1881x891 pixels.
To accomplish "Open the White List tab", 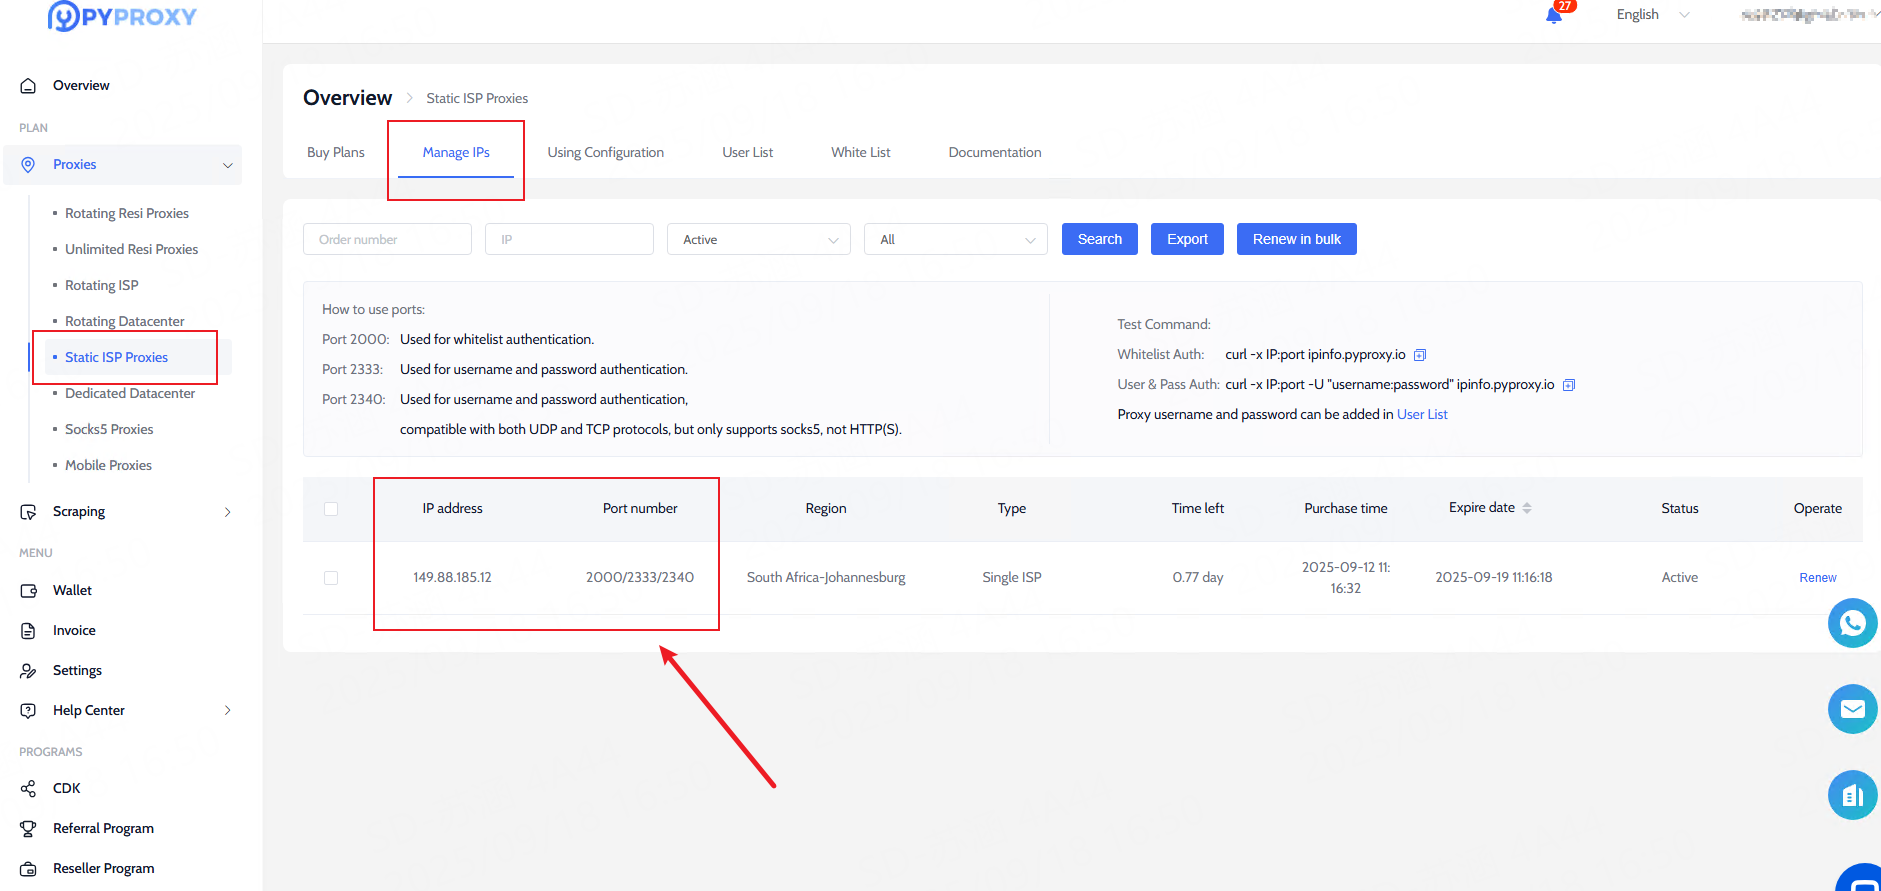I will pos(860,152).
